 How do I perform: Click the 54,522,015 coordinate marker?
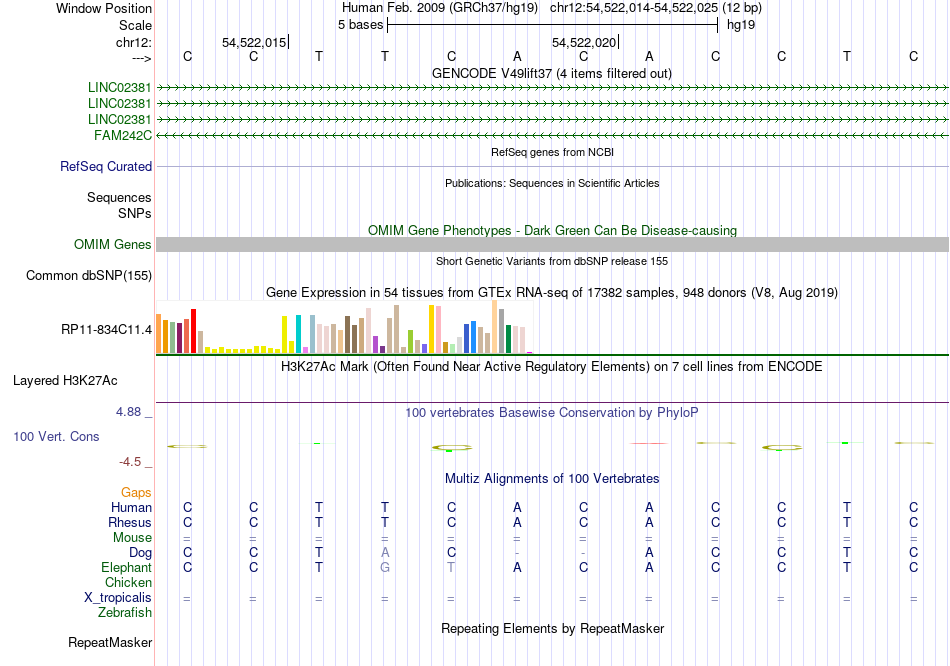click(254, 42)
